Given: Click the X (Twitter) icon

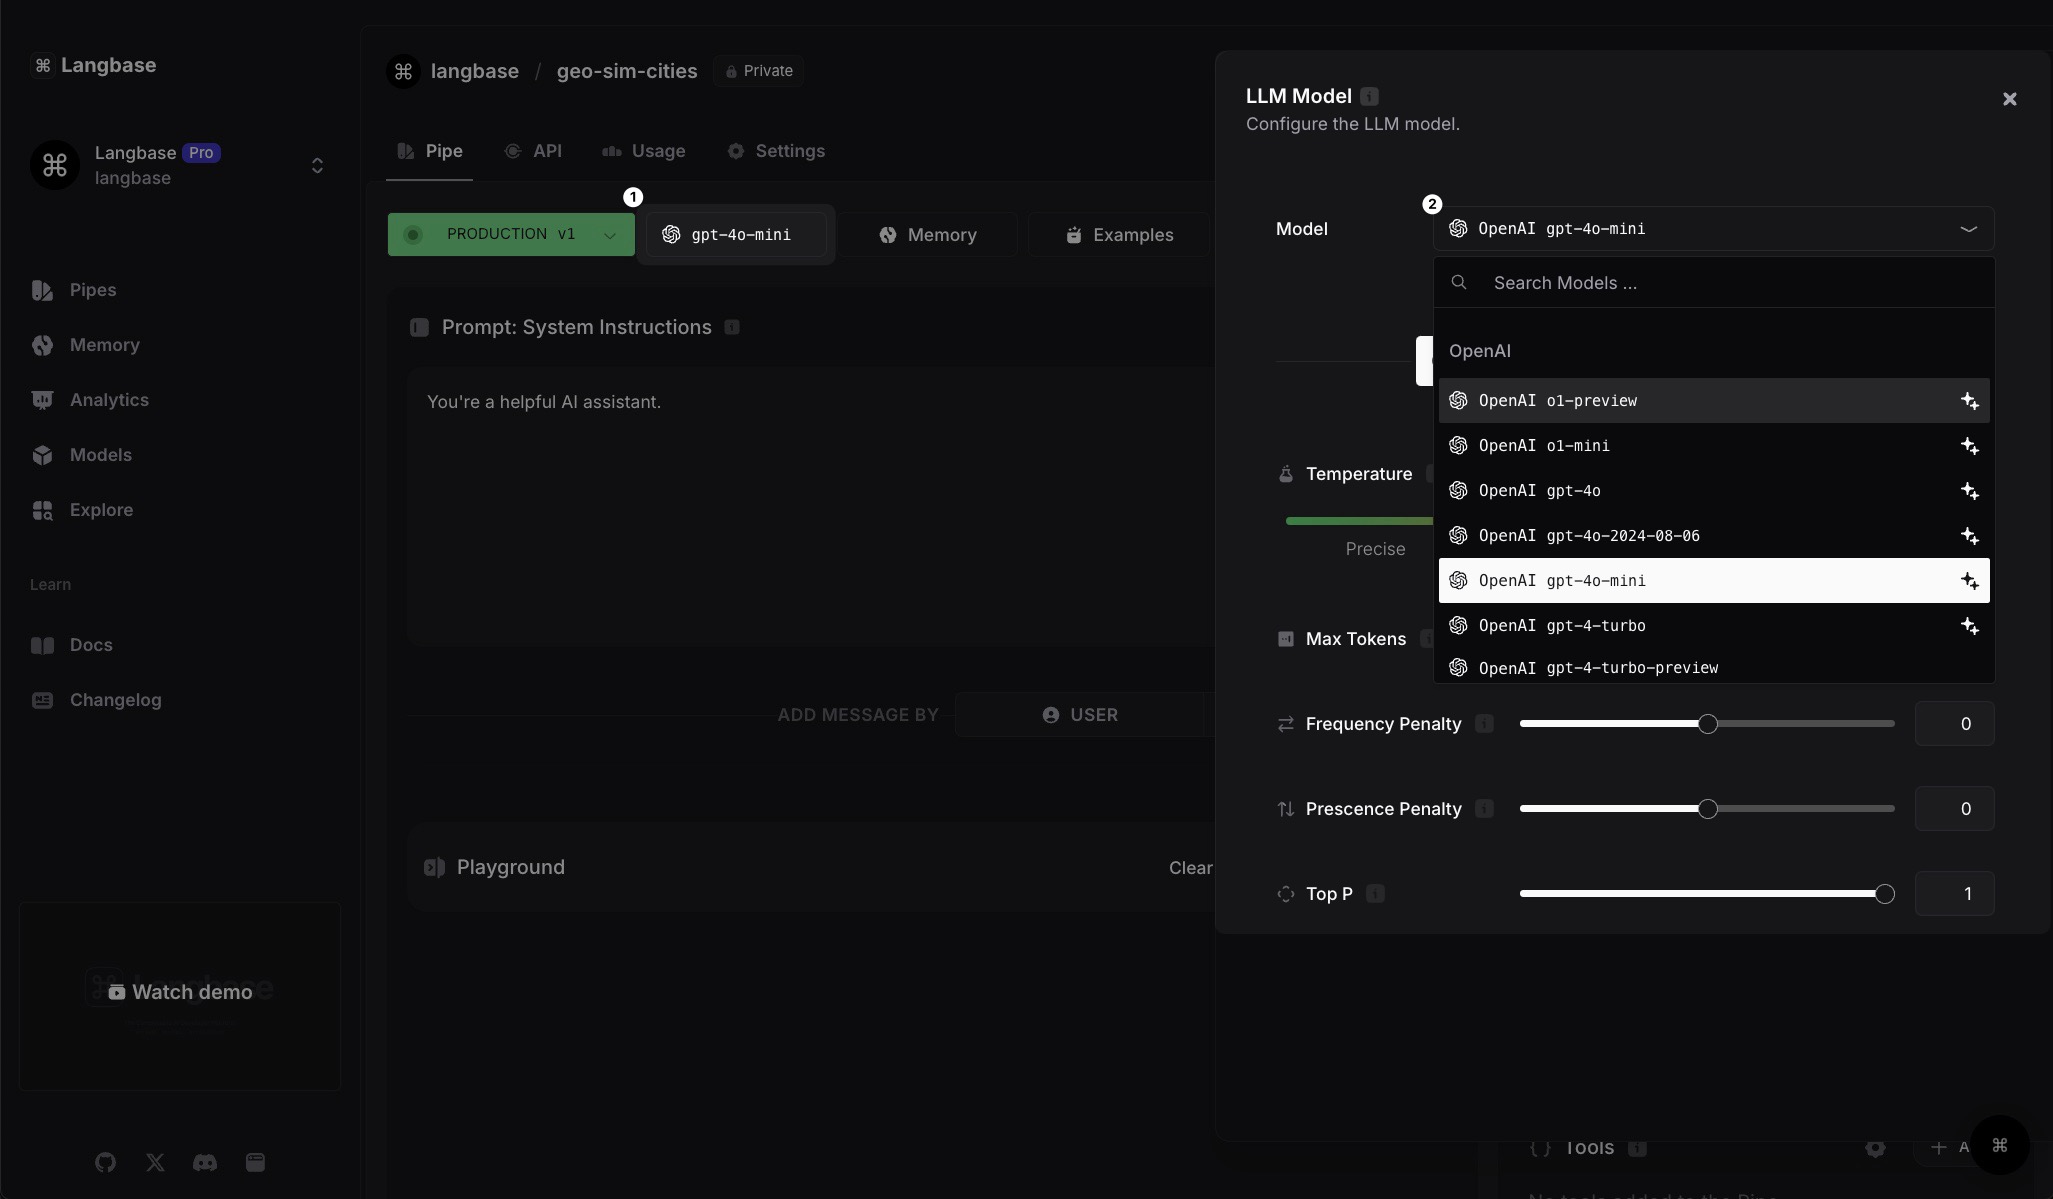Looking at the screenshot, I should click(x=155, y=1162).
